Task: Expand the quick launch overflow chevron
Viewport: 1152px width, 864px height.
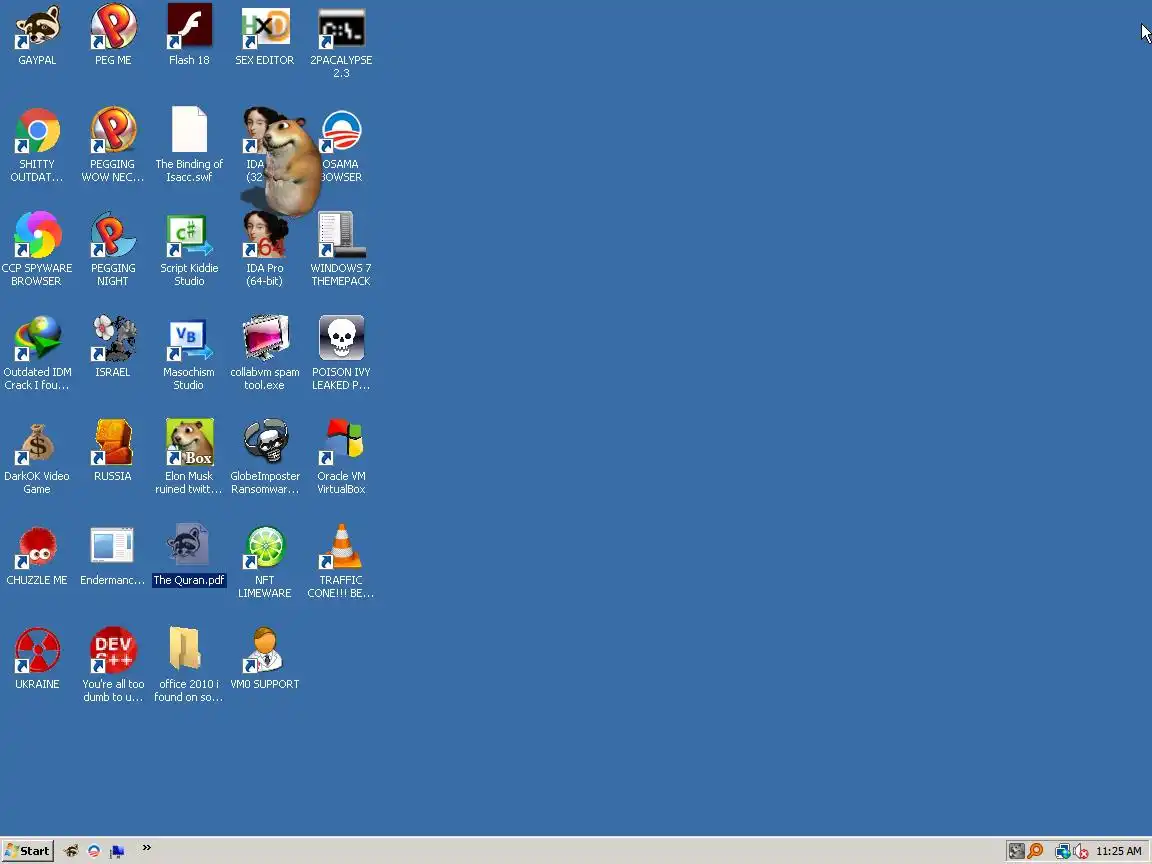Action: point(146,848)
